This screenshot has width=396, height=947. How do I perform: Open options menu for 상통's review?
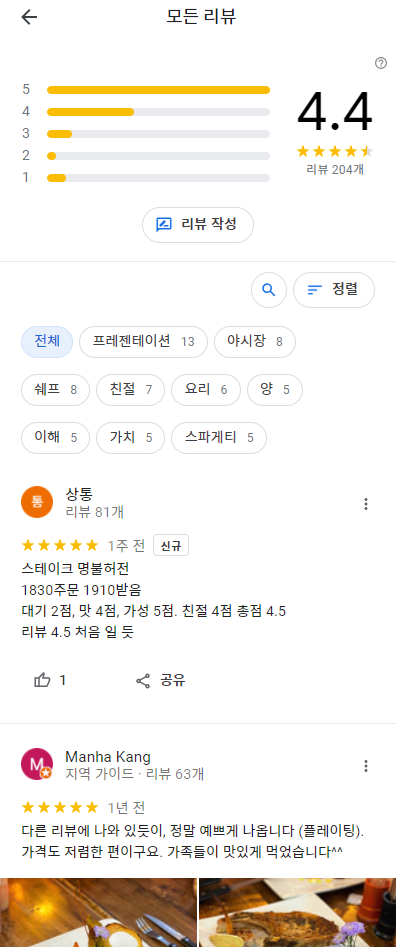pos(366,504)
